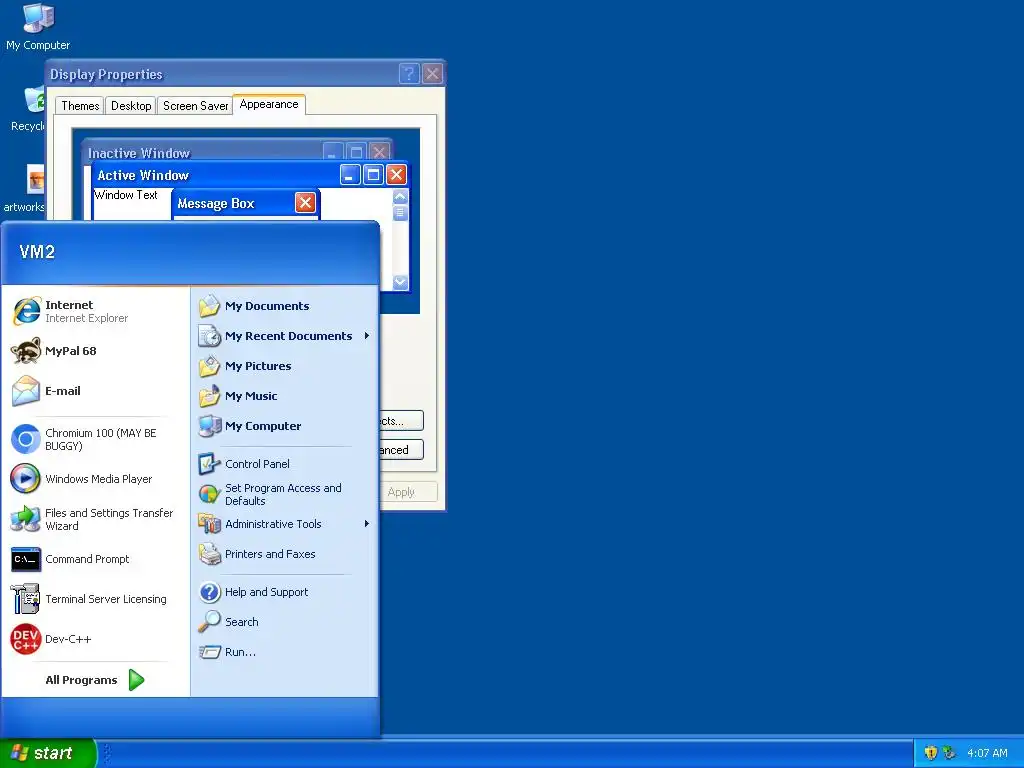
Task: Click the Active Window preview title bar
Action: point(251,175)
